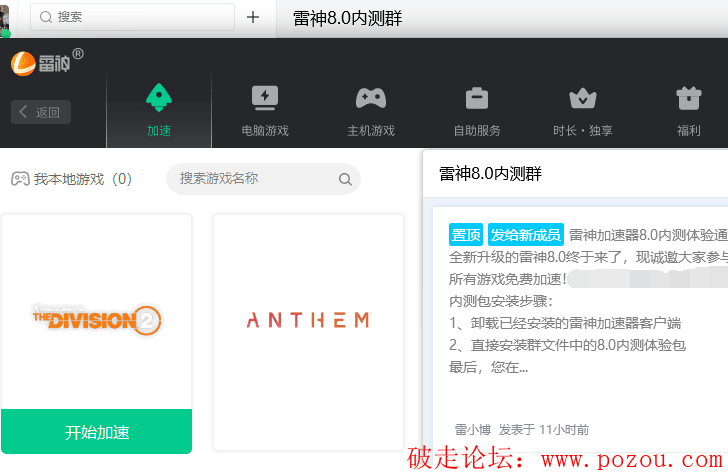Click the magnifier icon in game search
The image size is (728, 475).
[345, 180]
